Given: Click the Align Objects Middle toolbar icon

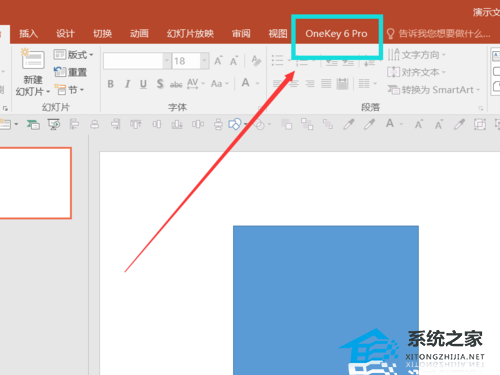Looking at the screenshot, I should coord(156,124).
